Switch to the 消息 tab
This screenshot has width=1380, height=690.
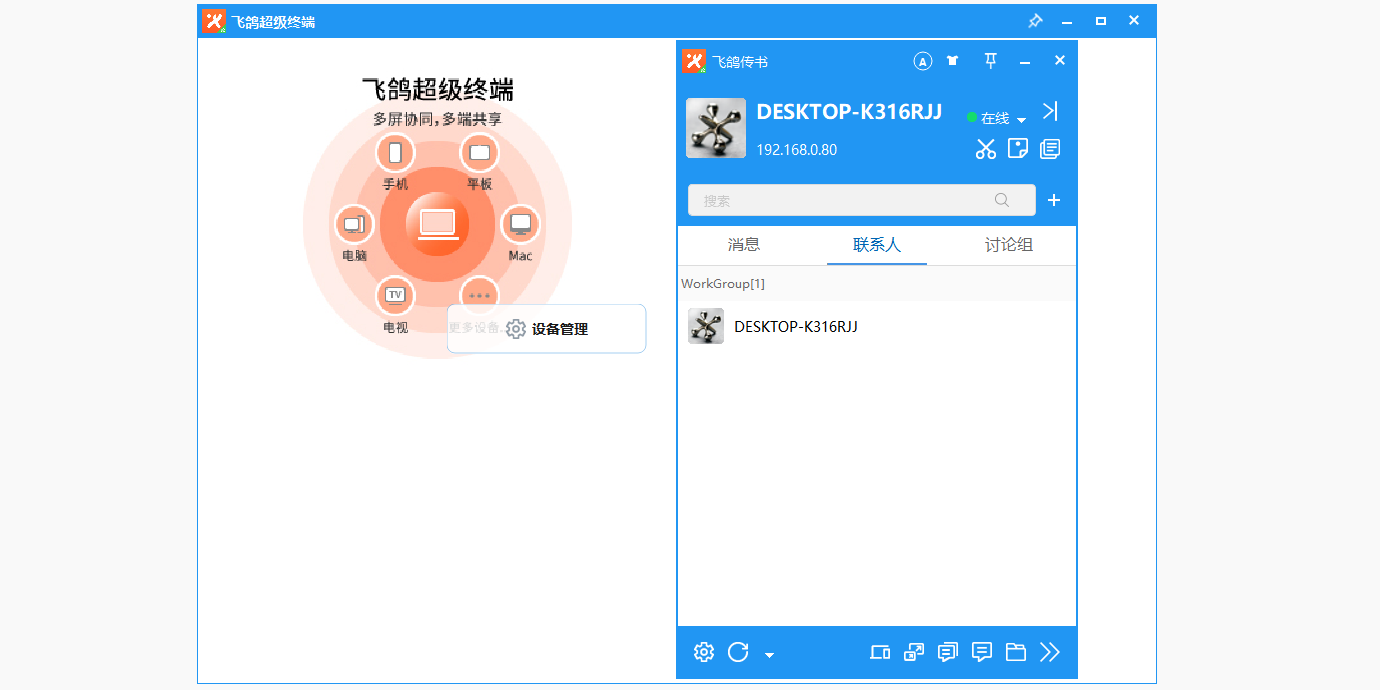744,245
